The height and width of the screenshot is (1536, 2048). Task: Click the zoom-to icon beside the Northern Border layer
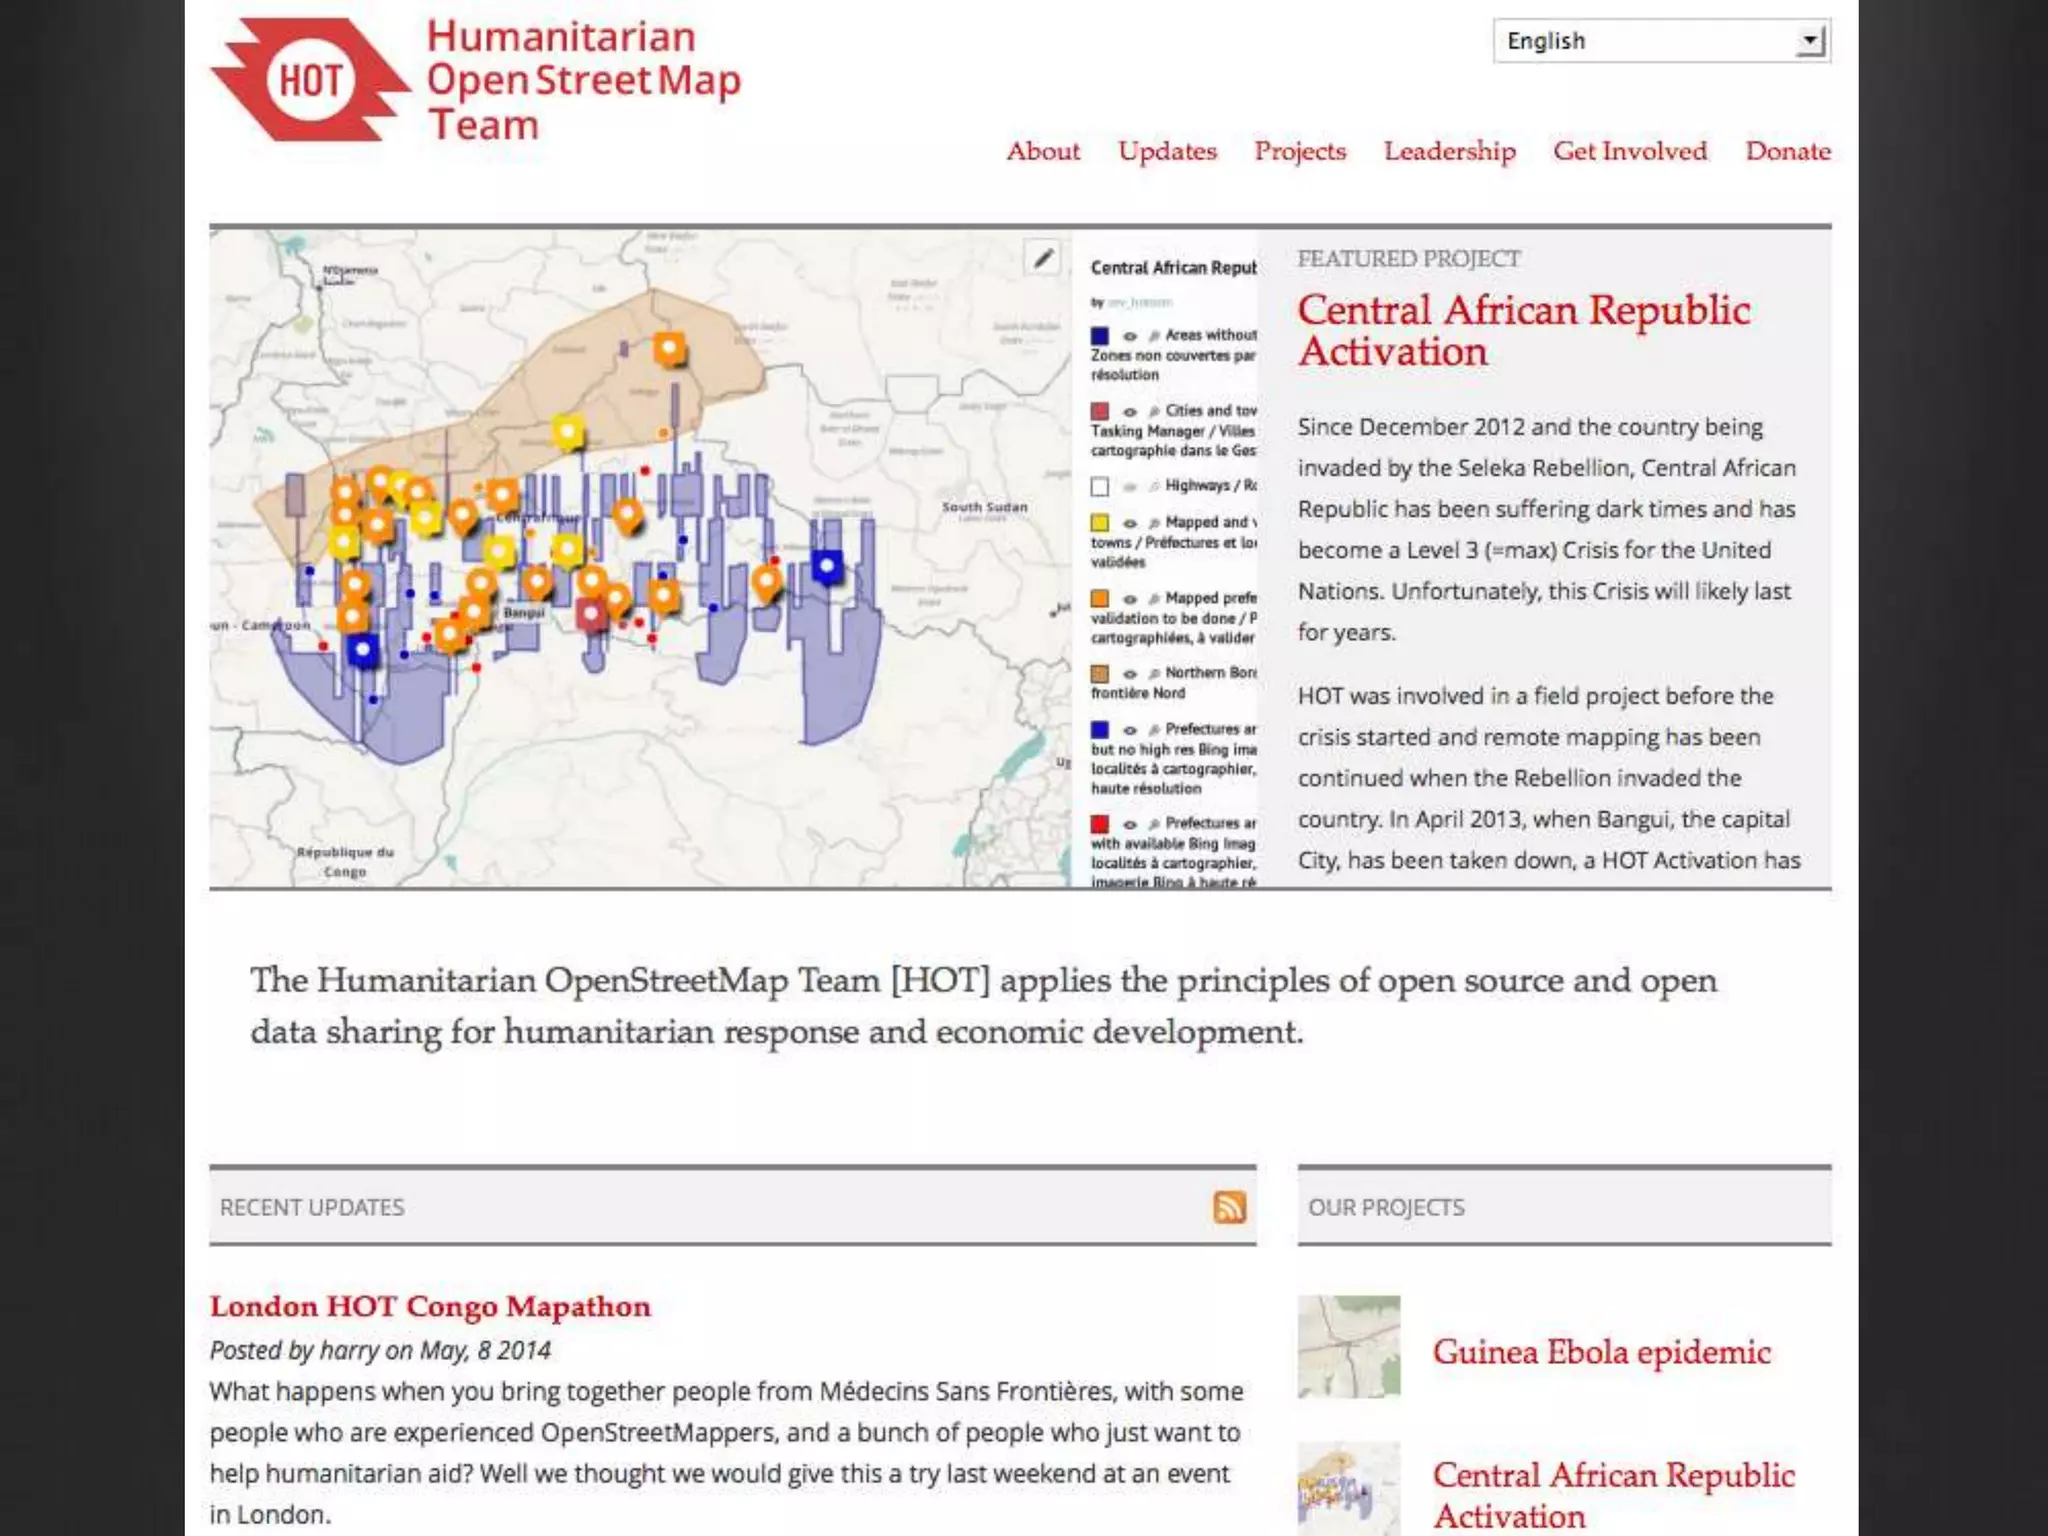coord(1154,673)
